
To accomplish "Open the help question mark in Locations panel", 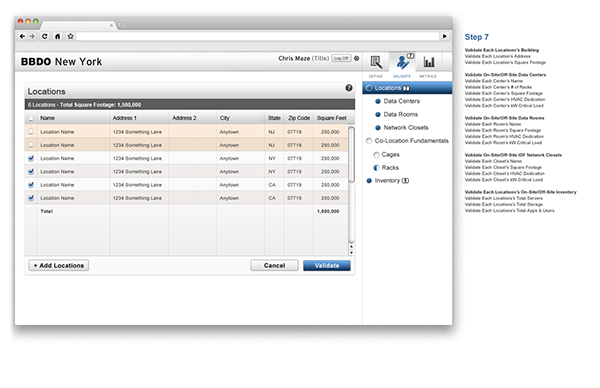I will coord(349,88).
